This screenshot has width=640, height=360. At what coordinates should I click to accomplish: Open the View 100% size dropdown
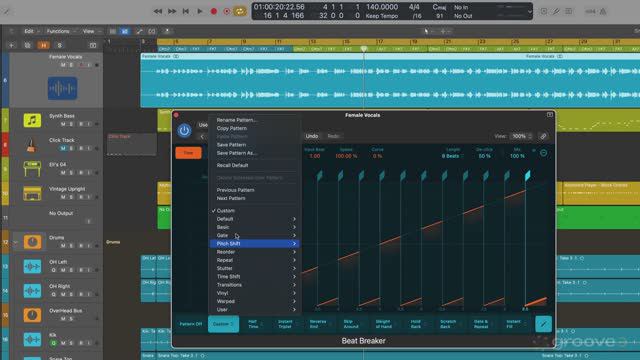[522, 136]
